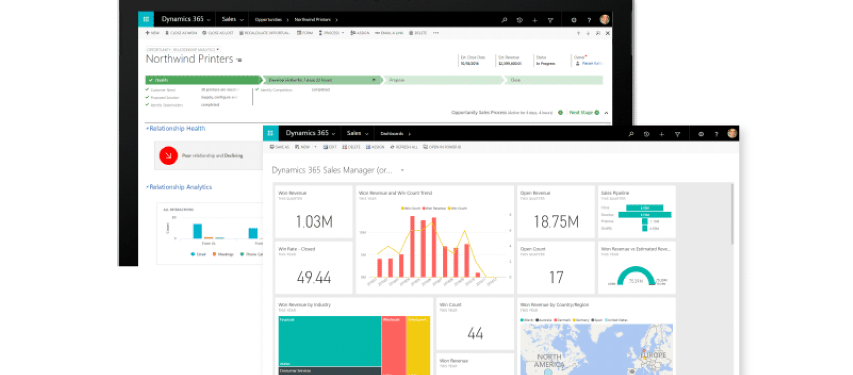
Task: Click search icon in Northwind Printers window
Action: (x=504, y=20)
